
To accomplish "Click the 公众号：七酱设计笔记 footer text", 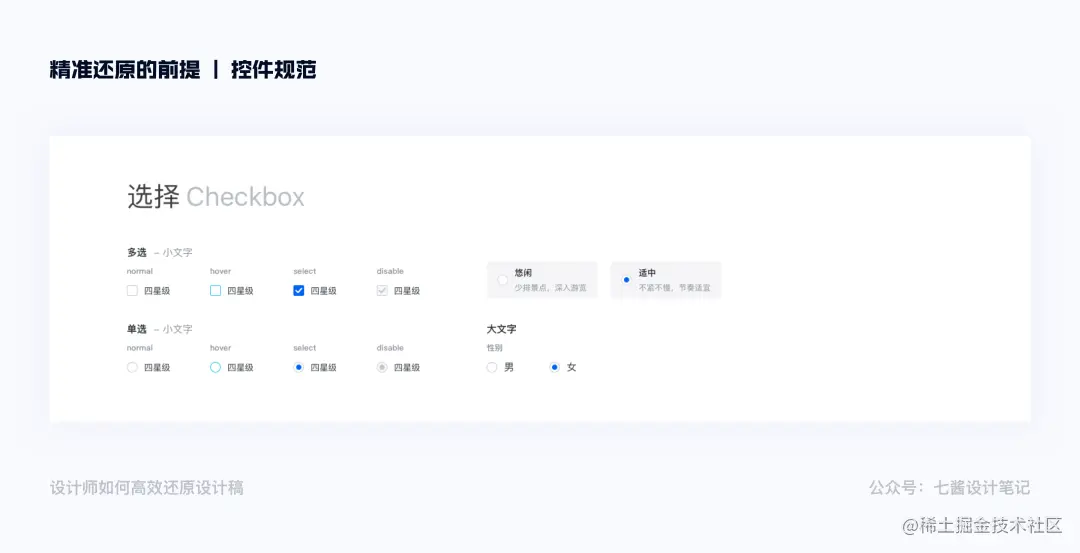I will coord(950,488).
